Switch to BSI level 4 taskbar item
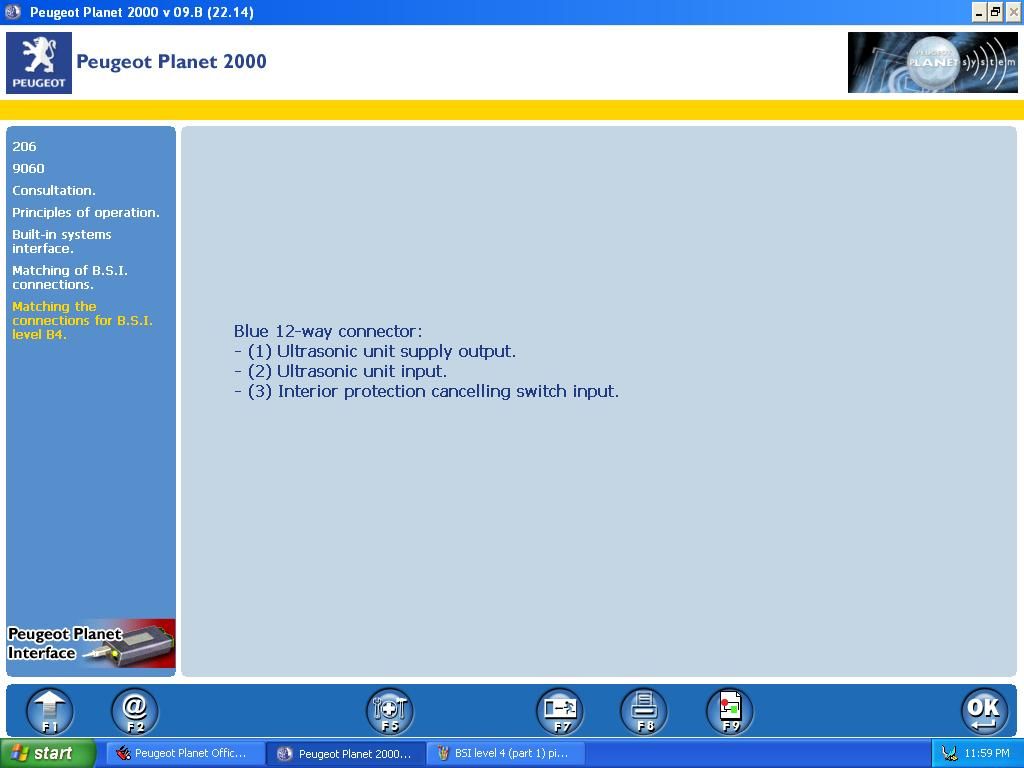Viewport: 1024px width, 768px height. [505, 753]
